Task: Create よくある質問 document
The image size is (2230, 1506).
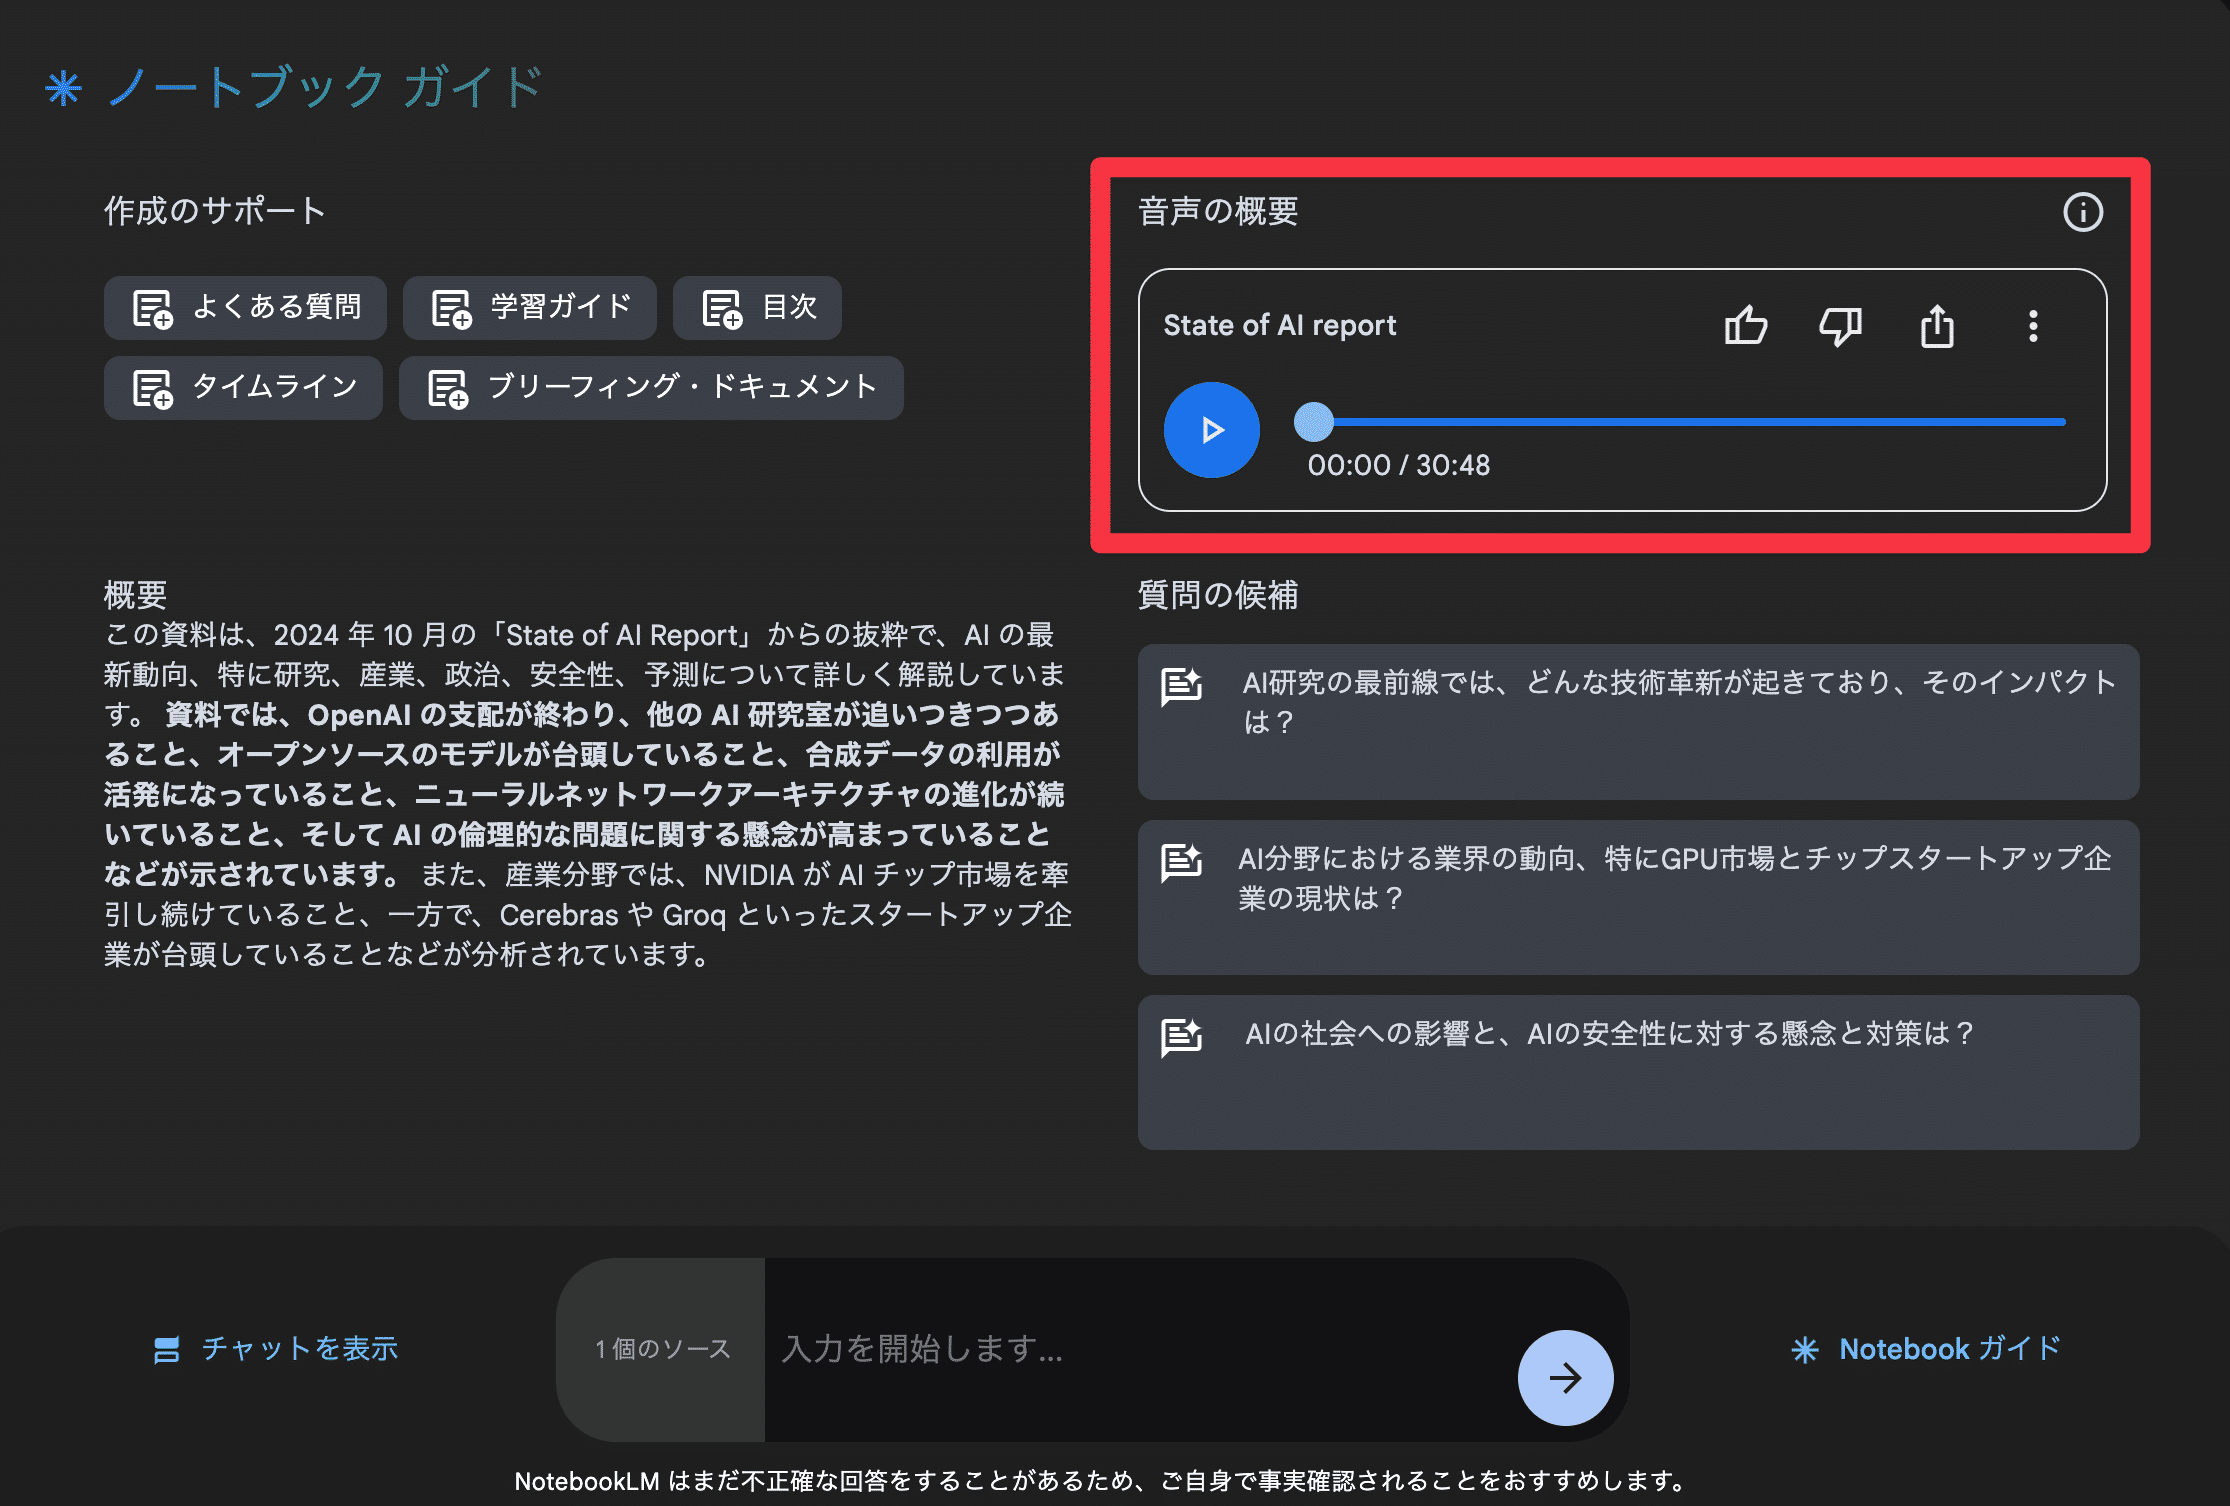Action: pyautogui.click(x=246, y=307)
